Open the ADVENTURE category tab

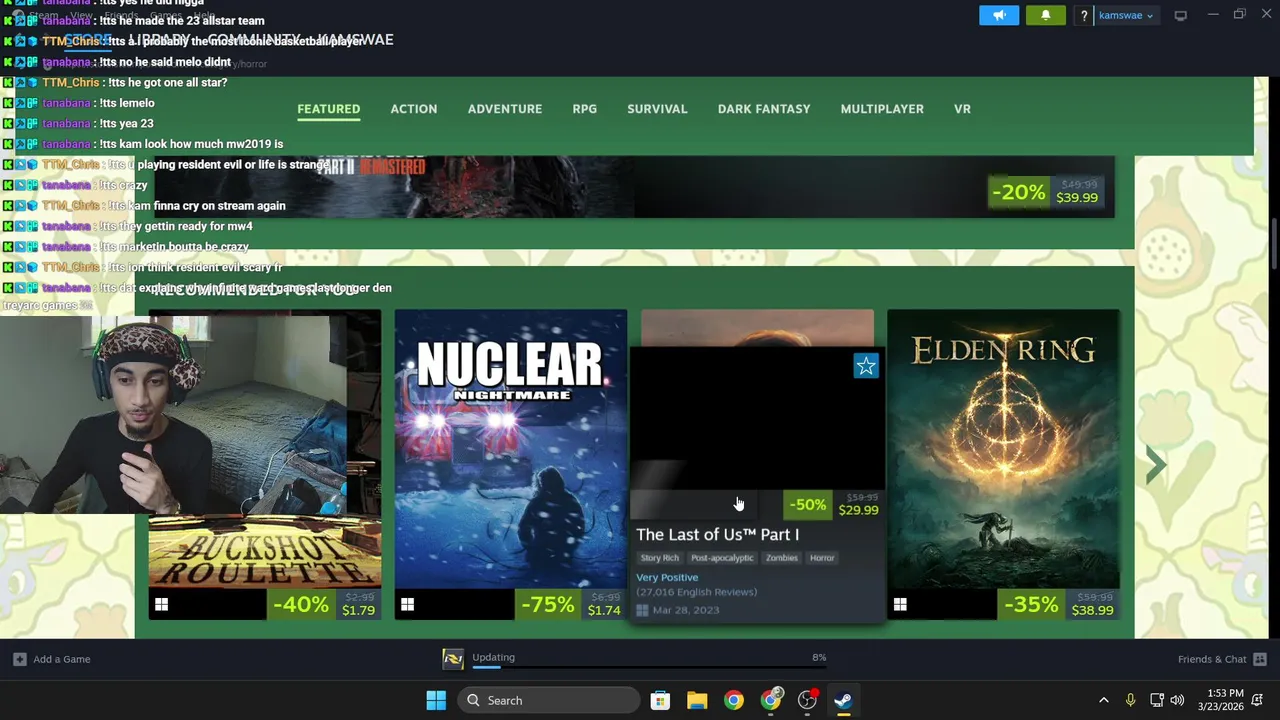pyautogui.click(x=505, y=109)
